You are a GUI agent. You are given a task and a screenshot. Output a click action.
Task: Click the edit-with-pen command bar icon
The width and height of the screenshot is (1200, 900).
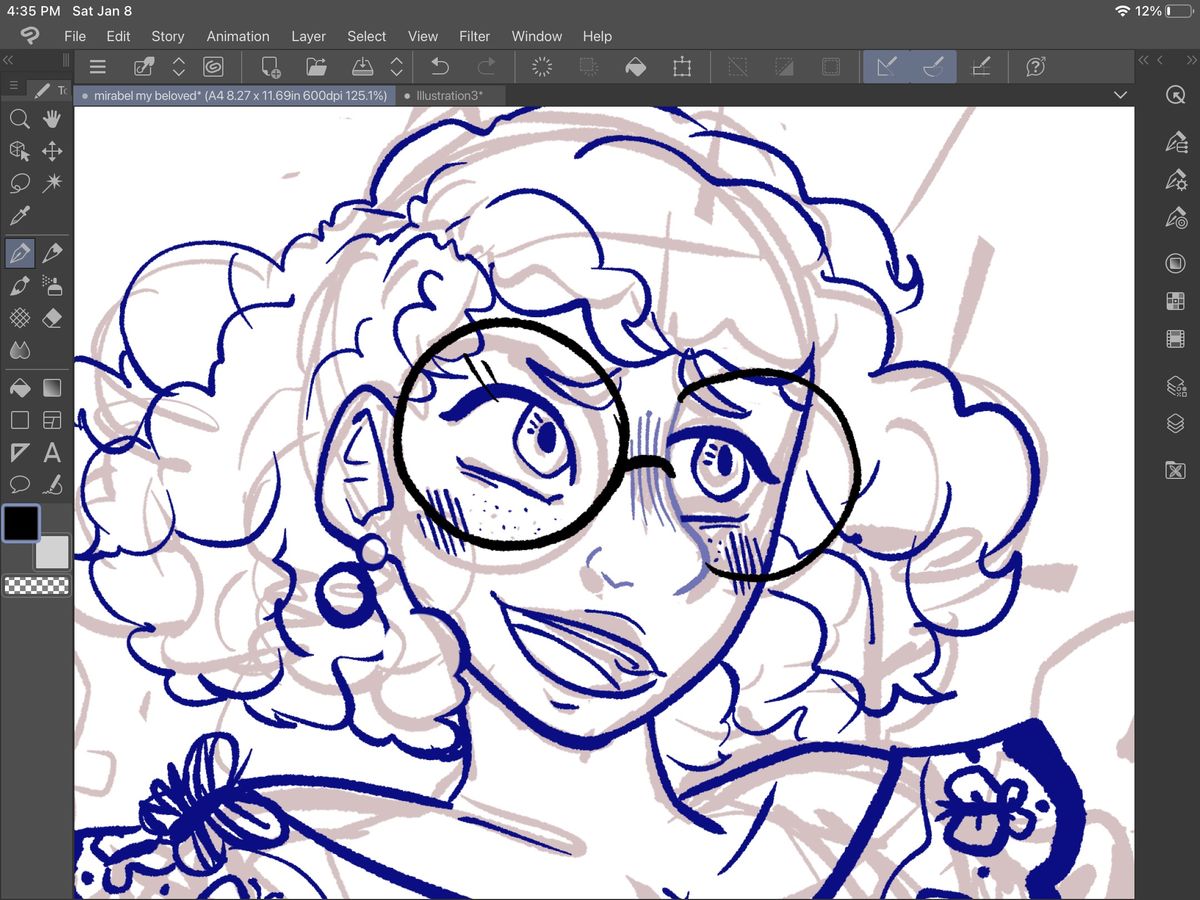[x=145, y=67]
